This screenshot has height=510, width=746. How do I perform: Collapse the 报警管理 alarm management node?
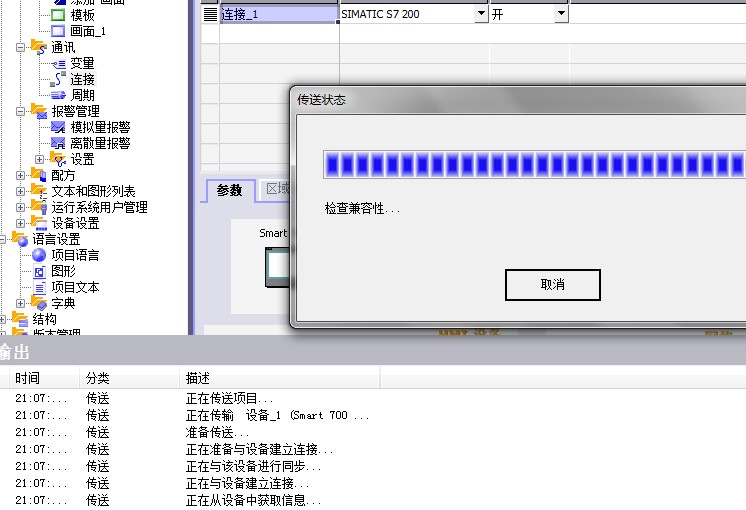21,112
